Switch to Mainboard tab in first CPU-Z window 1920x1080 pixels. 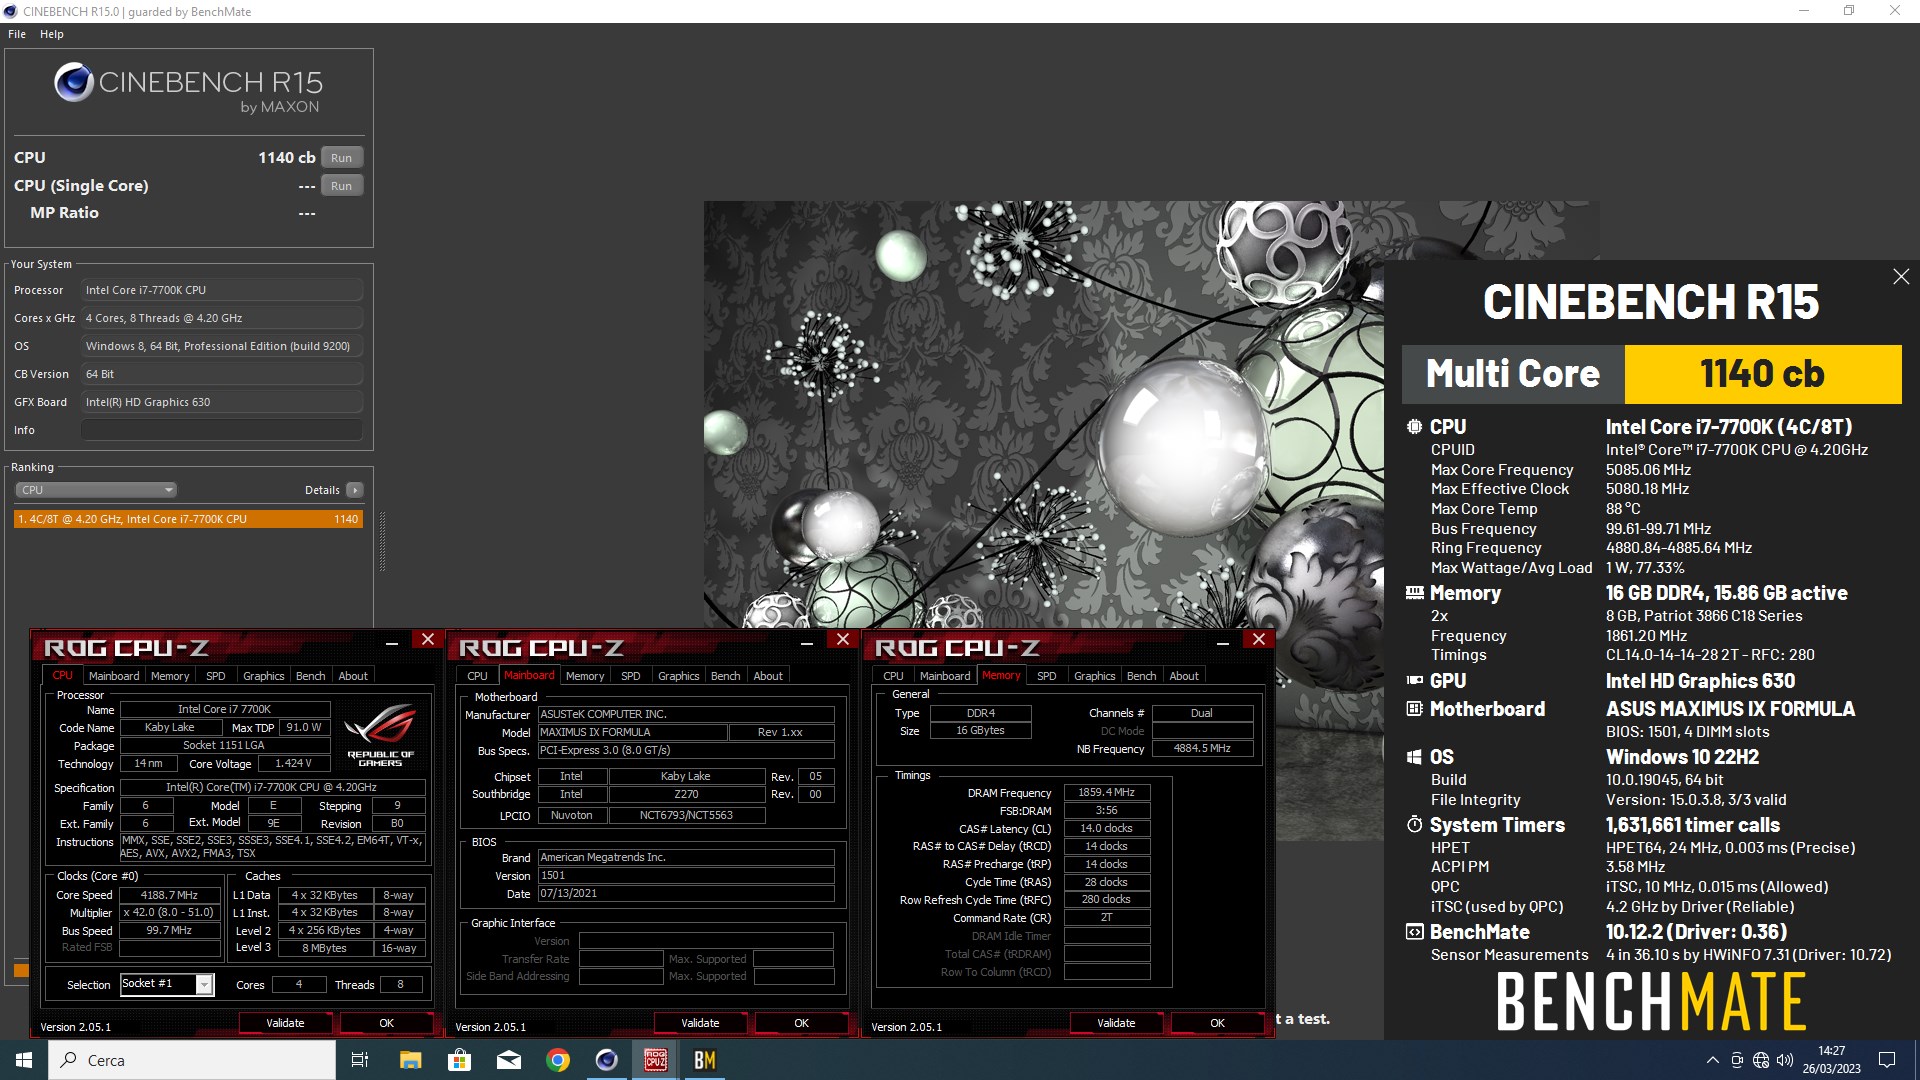[114, 676]
